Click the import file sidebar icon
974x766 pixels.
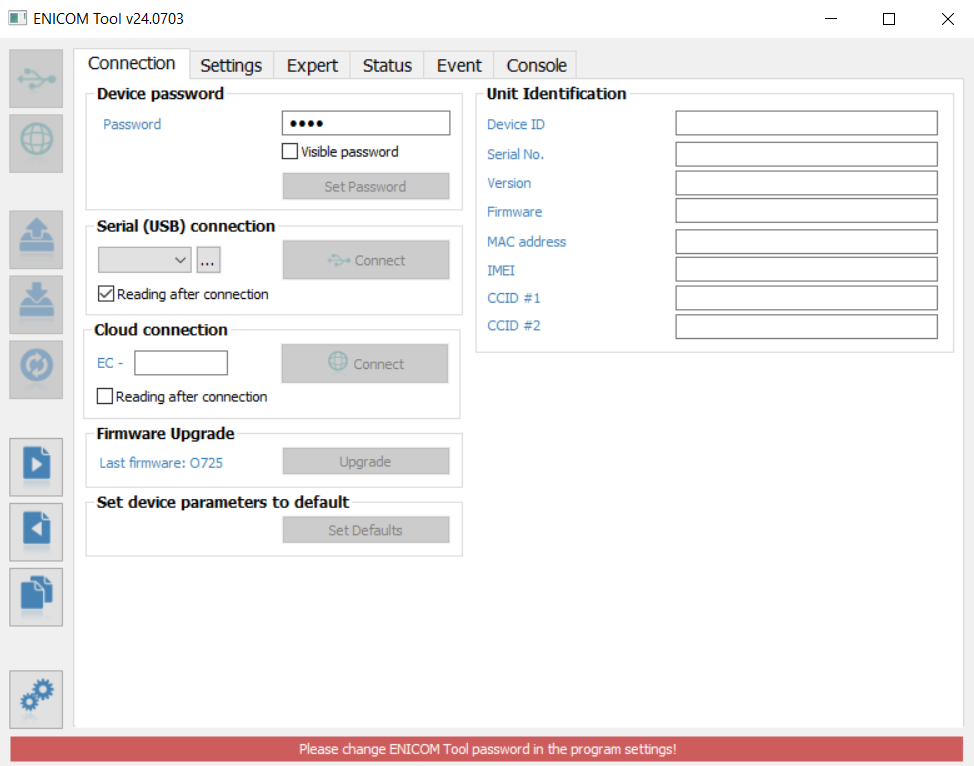[x=35, y=531]
